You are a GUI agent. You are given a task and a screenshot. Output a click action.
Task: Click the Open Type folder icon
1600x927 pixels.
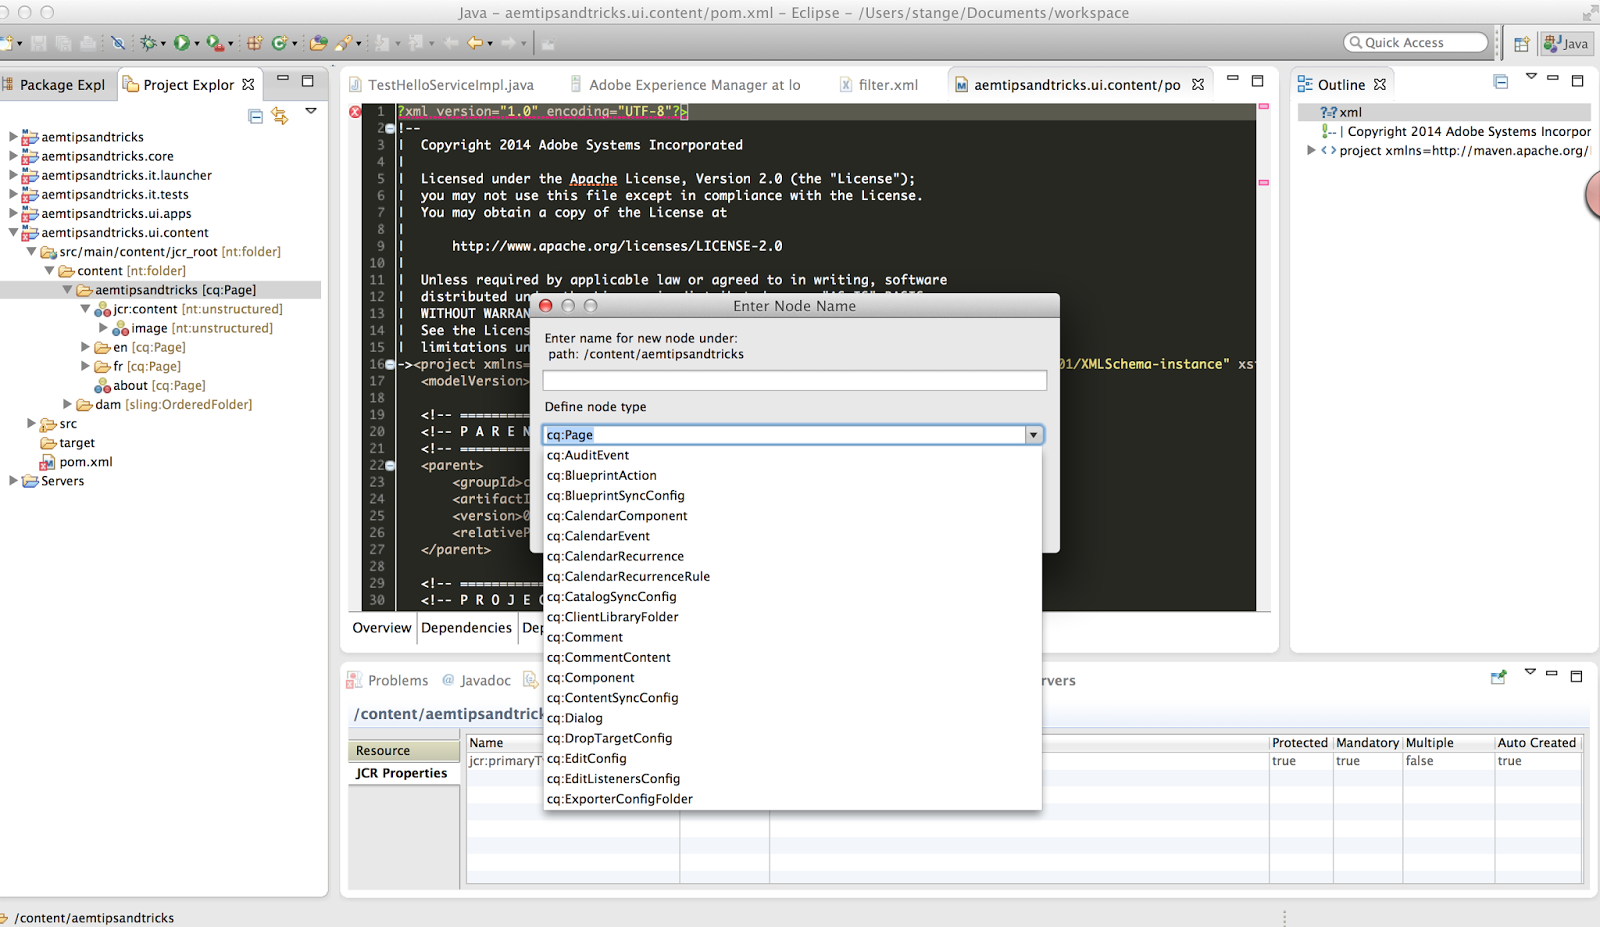point(319,43)
